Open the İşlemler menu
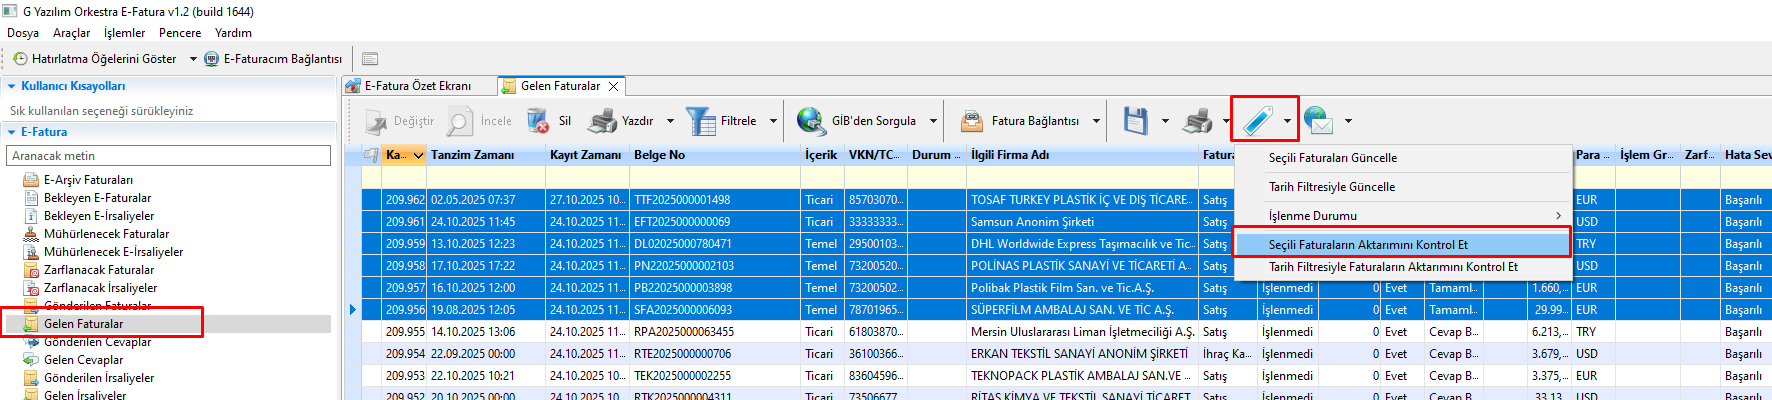Viewport: 1772px width, 400px height. [124, 33]
